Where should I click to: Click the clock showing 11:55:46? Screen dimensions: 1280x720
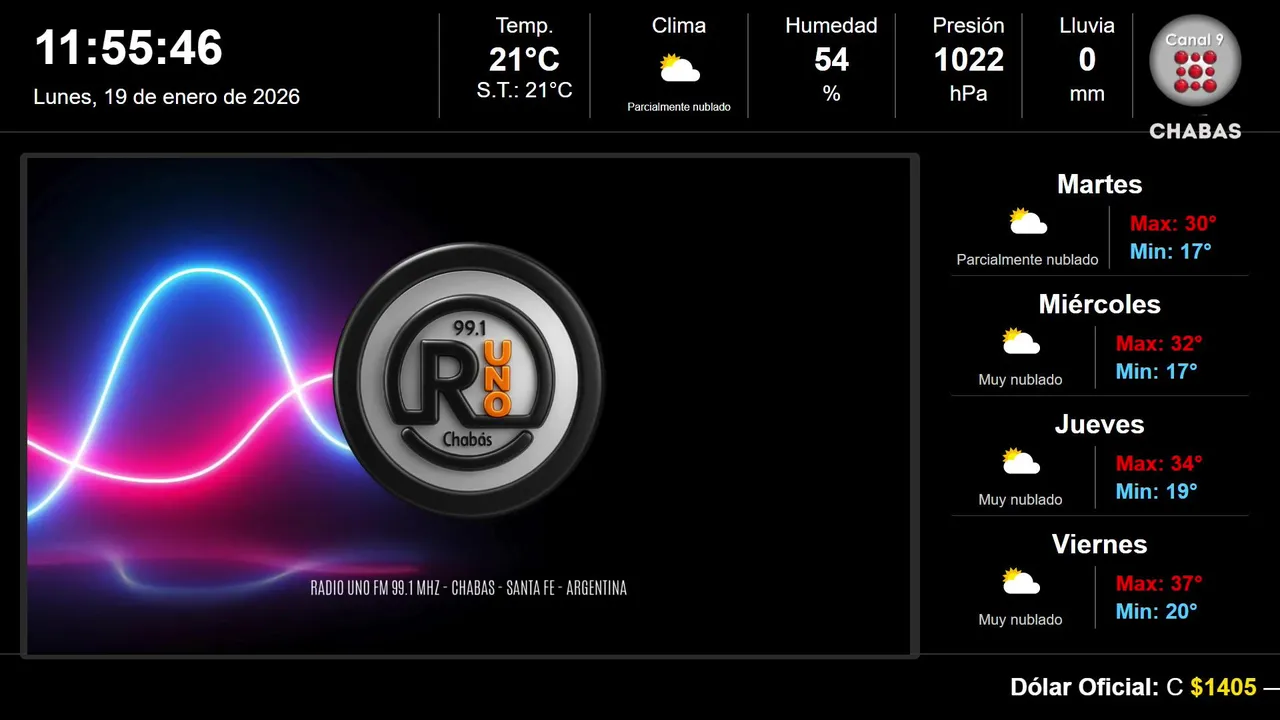(x=128, y=48)
